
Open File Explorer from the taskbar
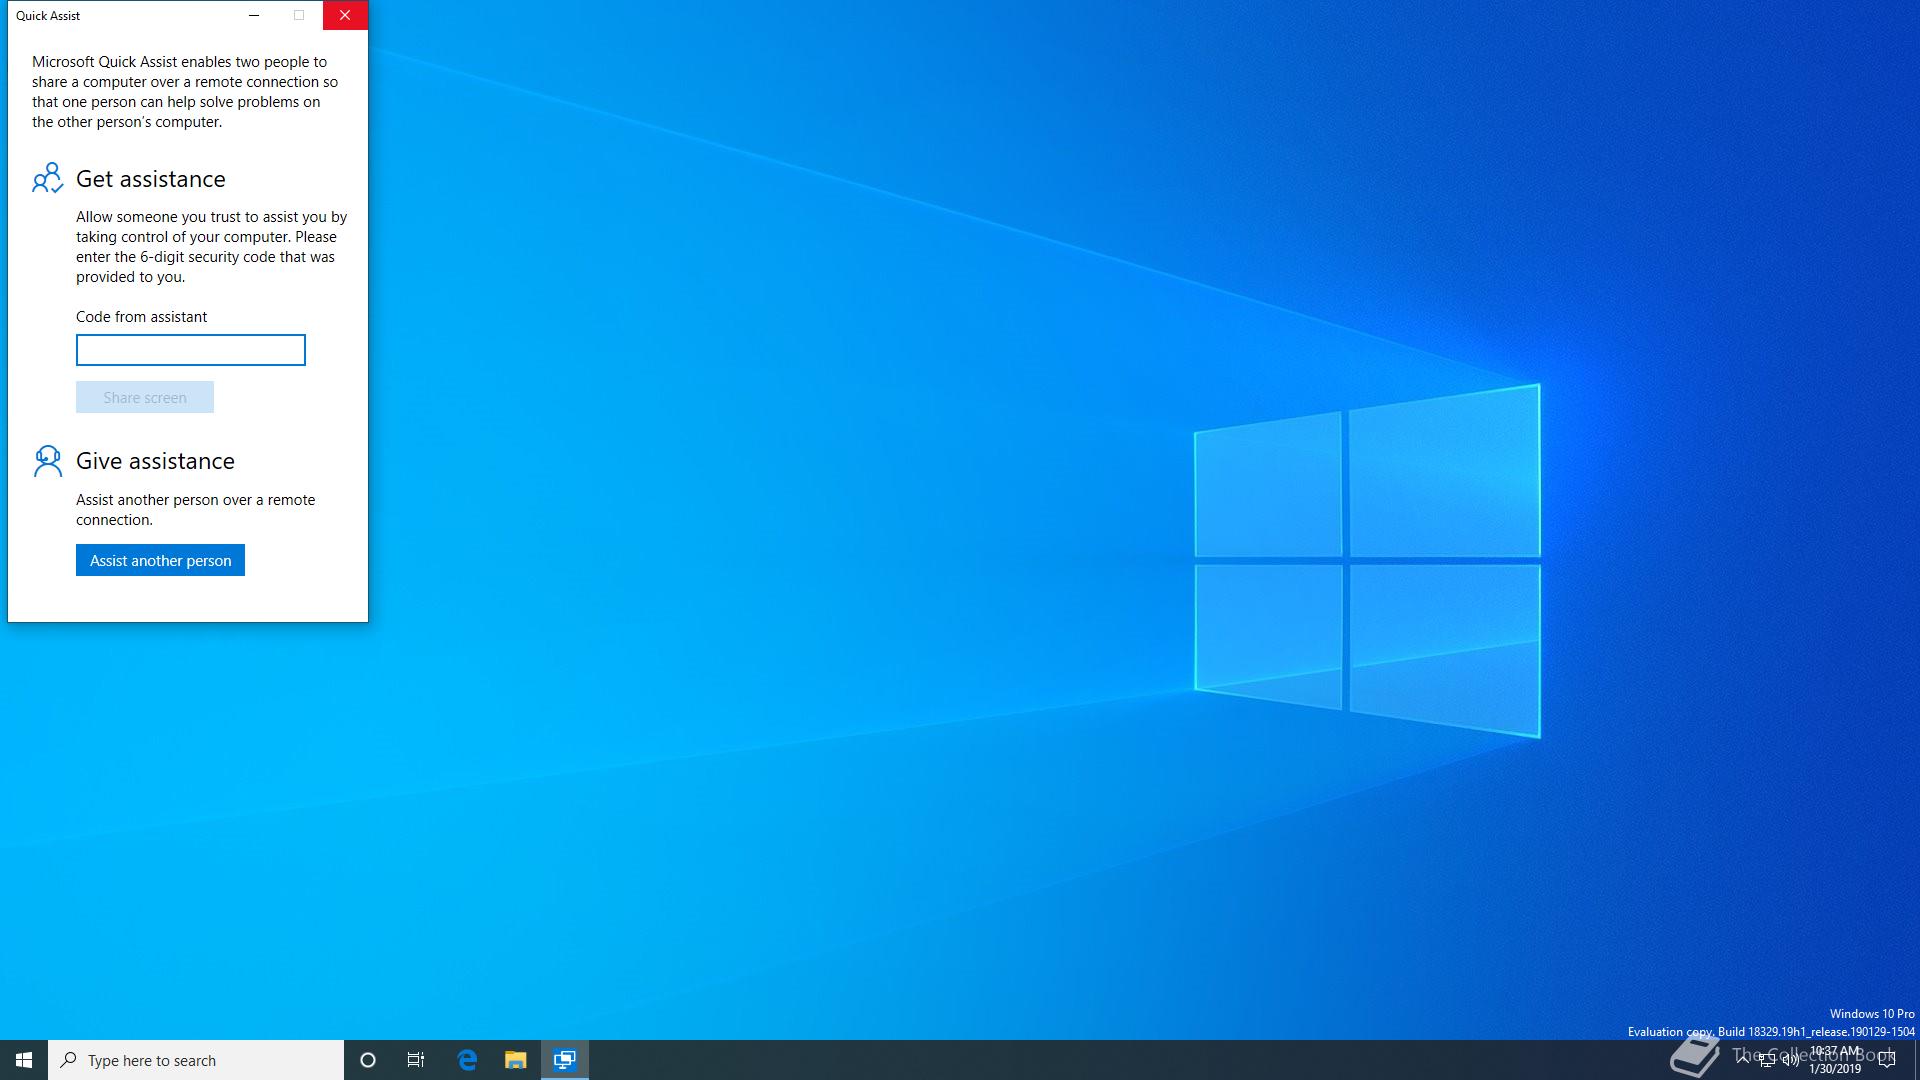(515, 1060)
